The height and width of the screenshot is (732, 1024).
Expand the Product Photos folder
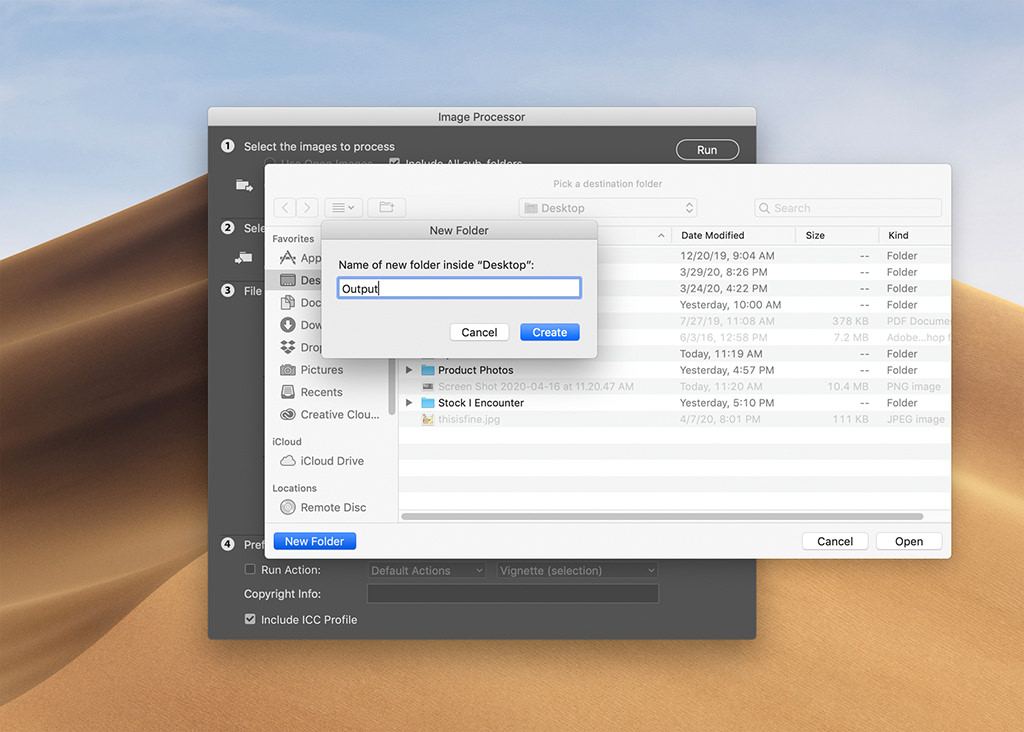pos(409,370)
